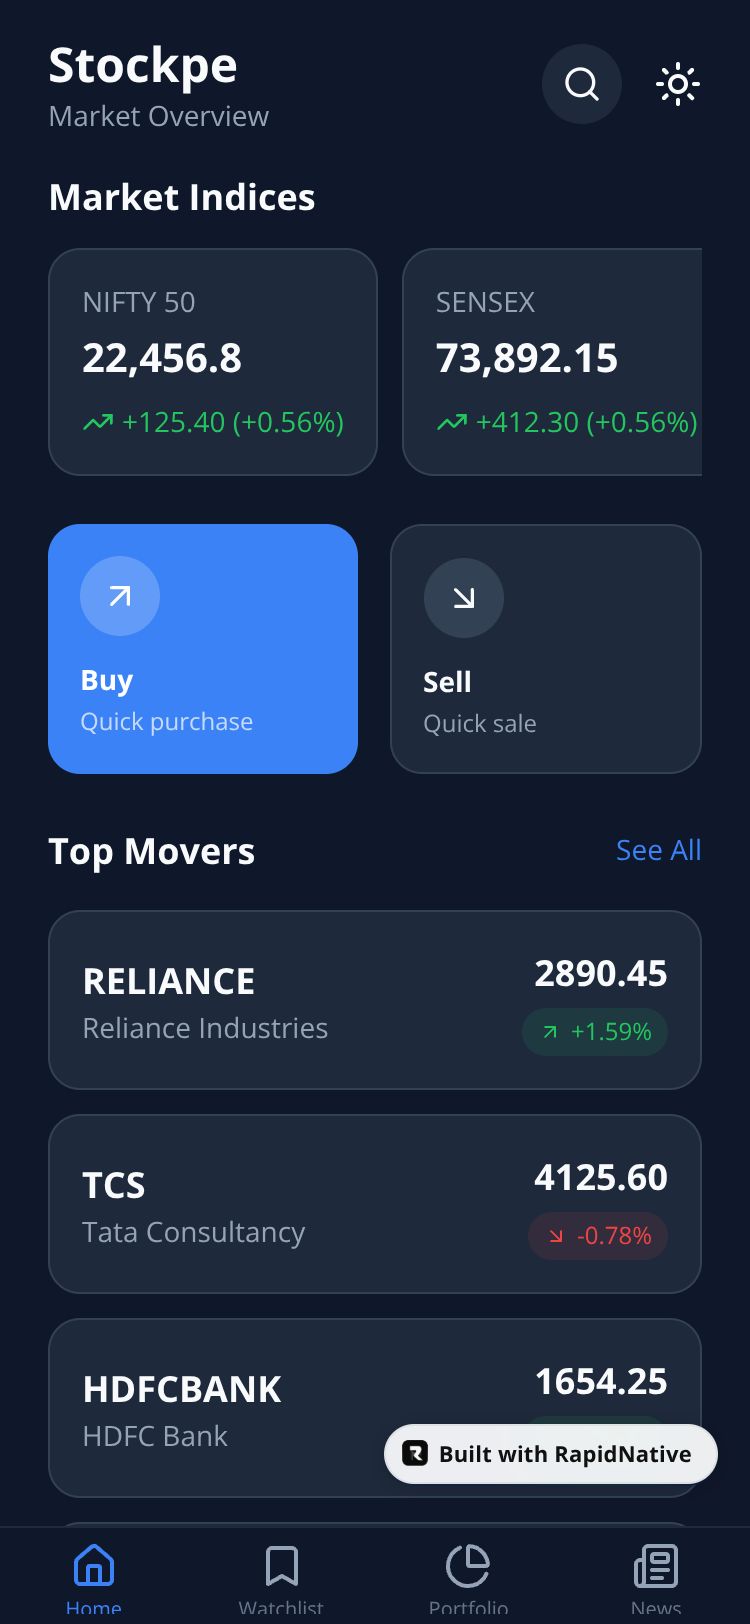
Task: Select the Sell quick sale button
Action: coord(546,649)
